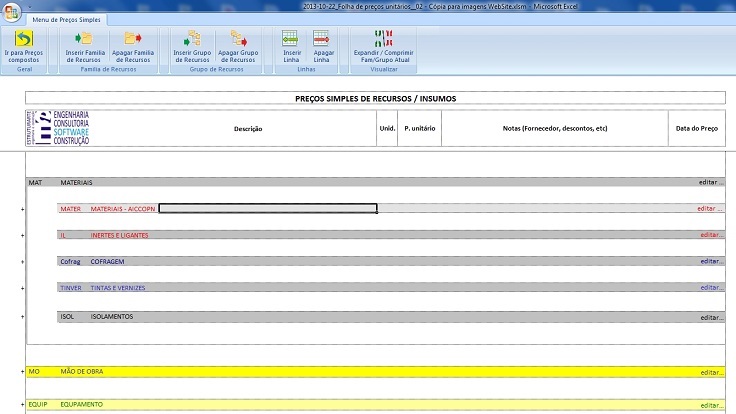Click editar link on TINTAS E VERNIZES row
Screen dimensions: 736x414
pyautogui.click(x=711, y=287)
